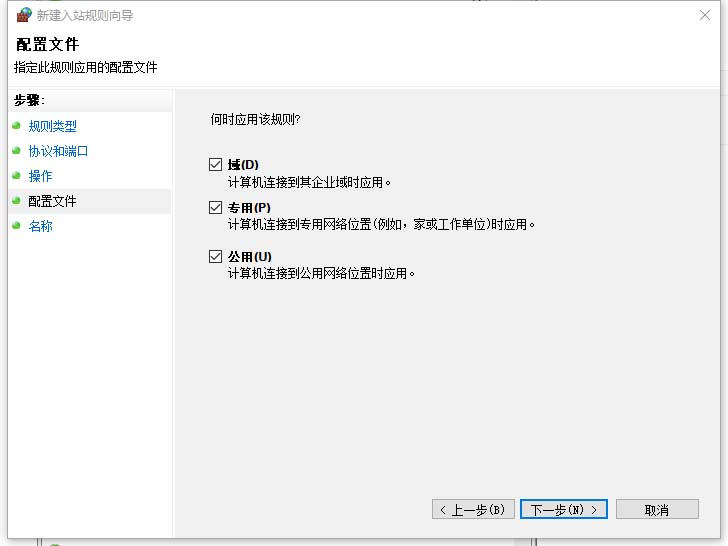728x546 pixels.
Task: Uncheck the 域(D) domain checkbox
Action: point(215,164)
